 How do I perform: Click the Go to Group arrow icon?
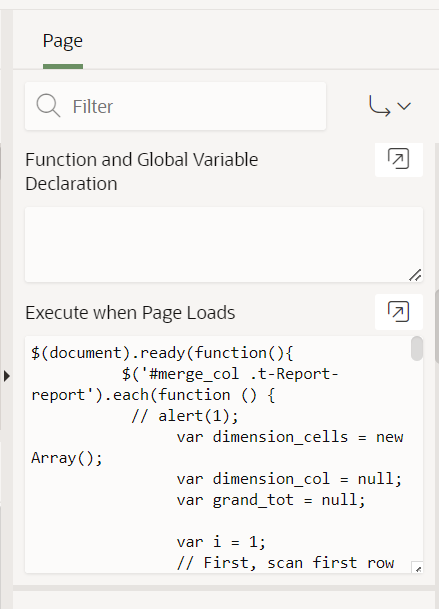380,106
